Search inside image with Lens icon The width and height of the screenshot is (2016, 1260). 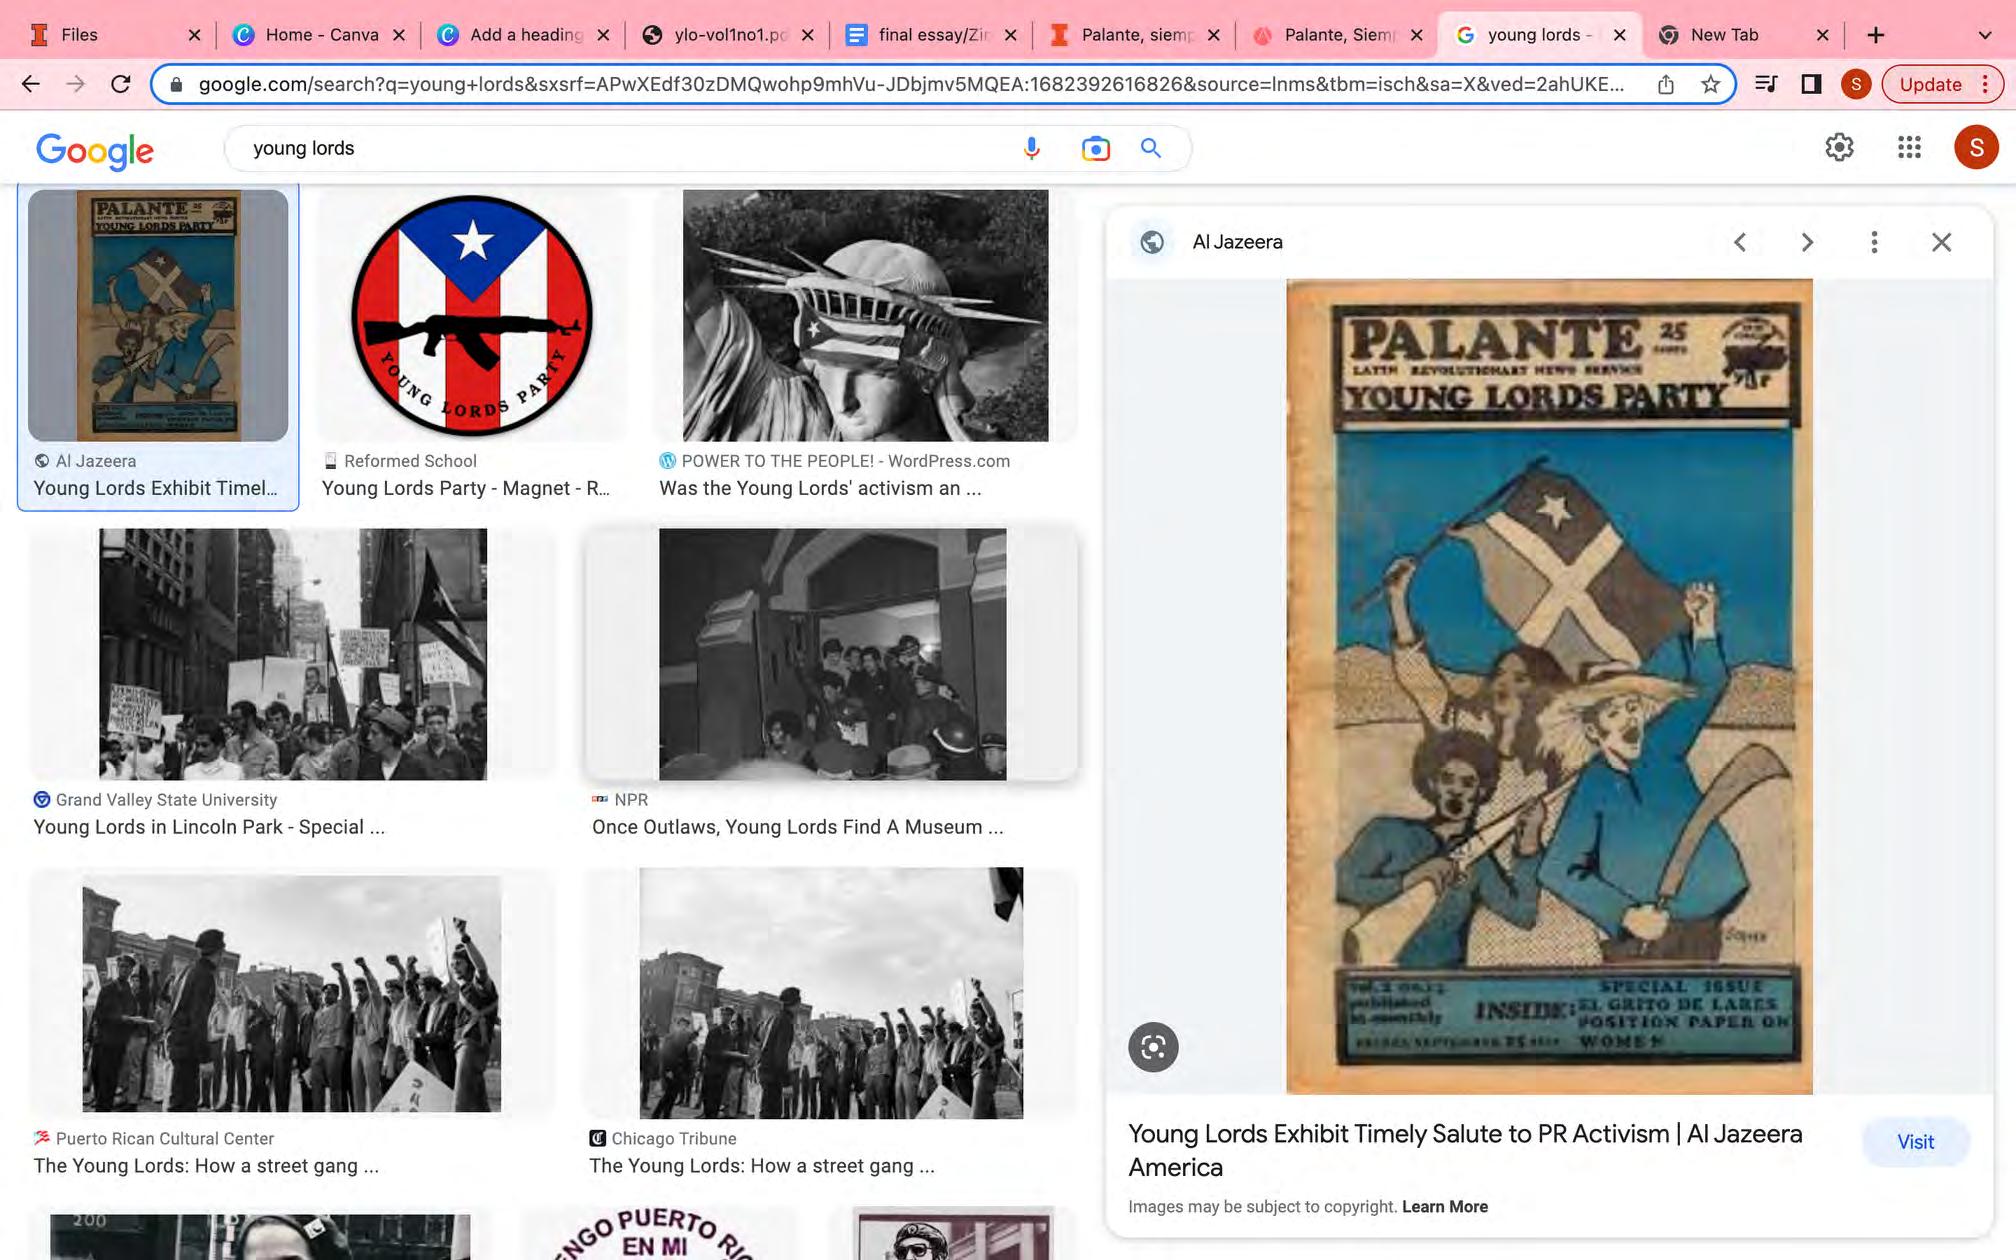click(1153, 1047)
